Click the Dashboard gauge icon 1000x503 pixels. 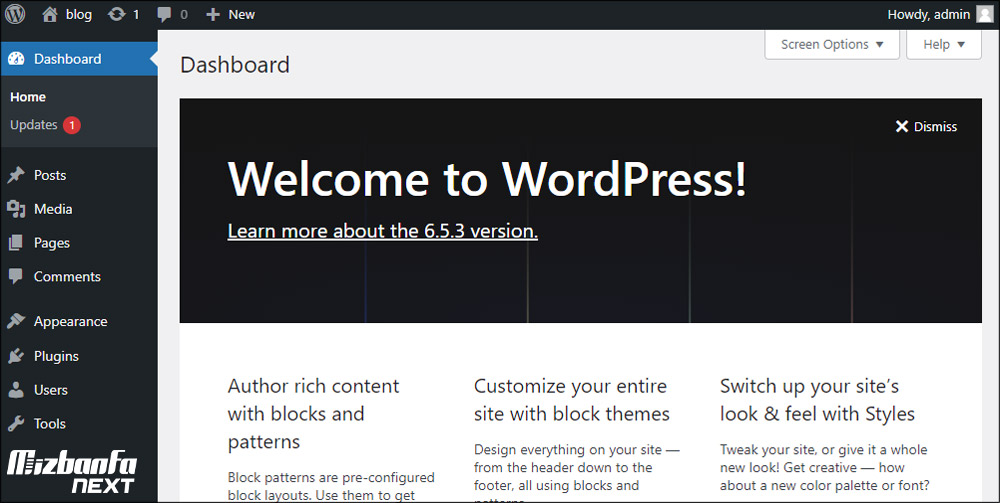[17, 59]
